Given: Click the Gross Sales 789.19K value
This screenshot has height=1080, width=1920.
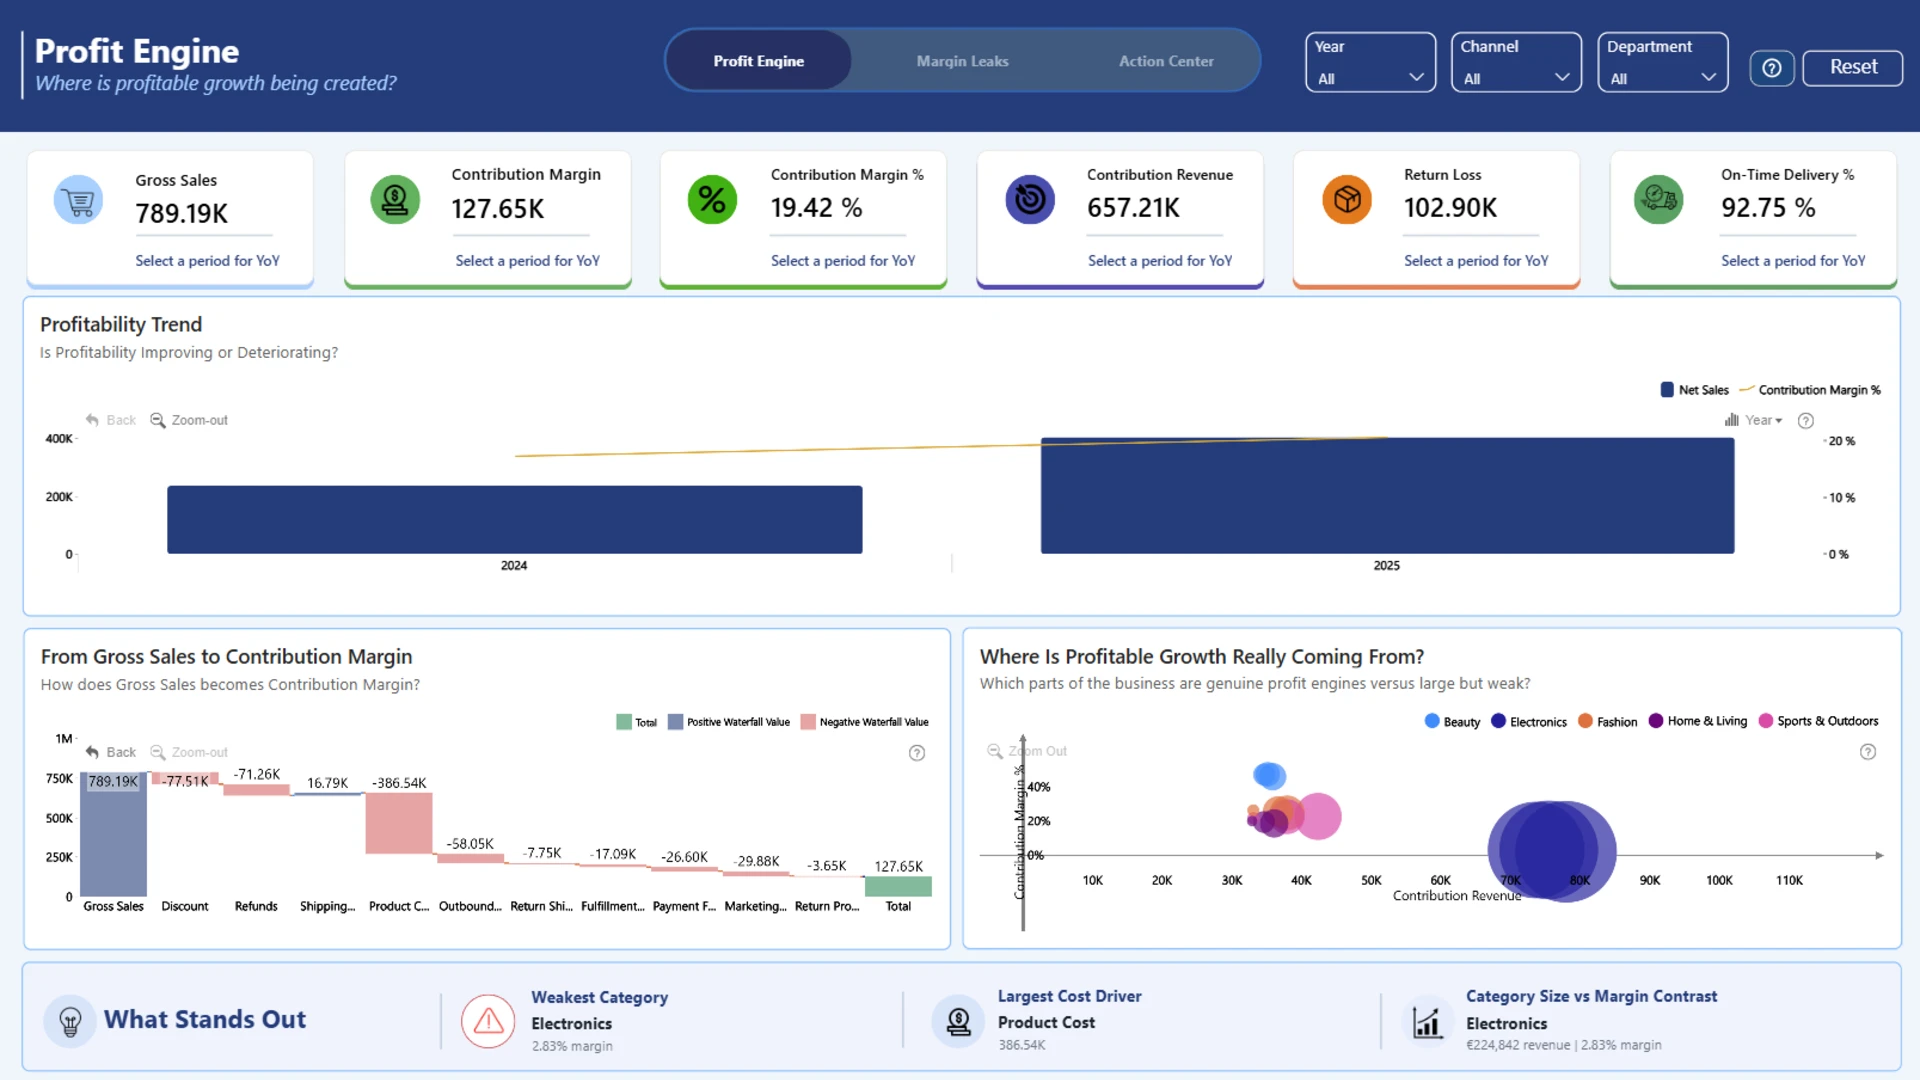Looking at the screenshot, I should 182,213.
